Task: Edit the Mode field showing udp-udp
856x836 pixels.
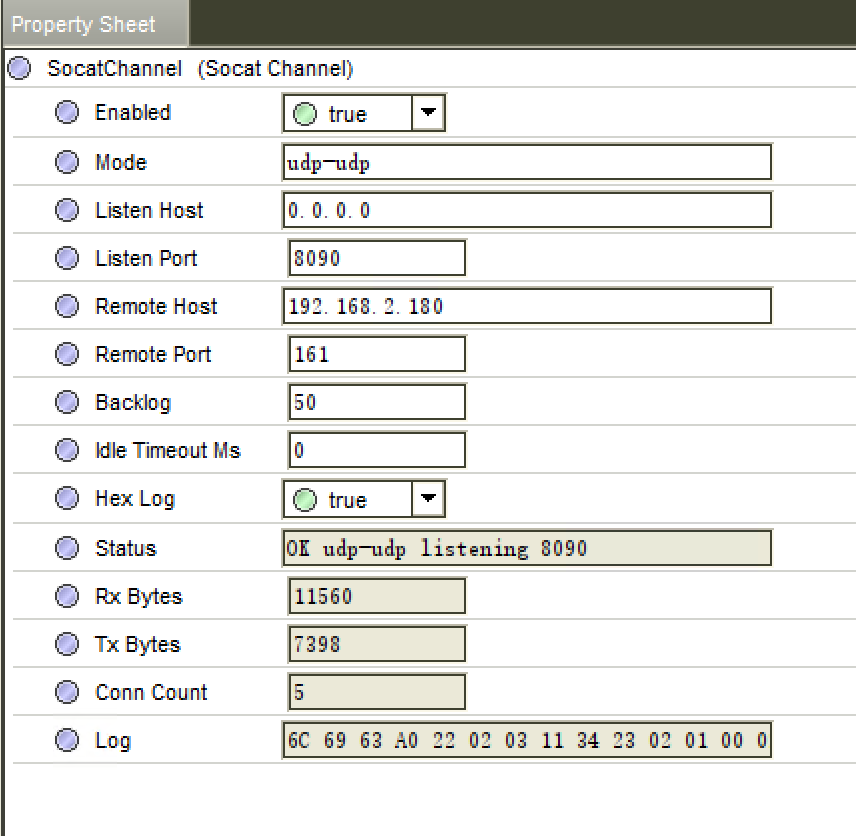Action: pos(527,162)
